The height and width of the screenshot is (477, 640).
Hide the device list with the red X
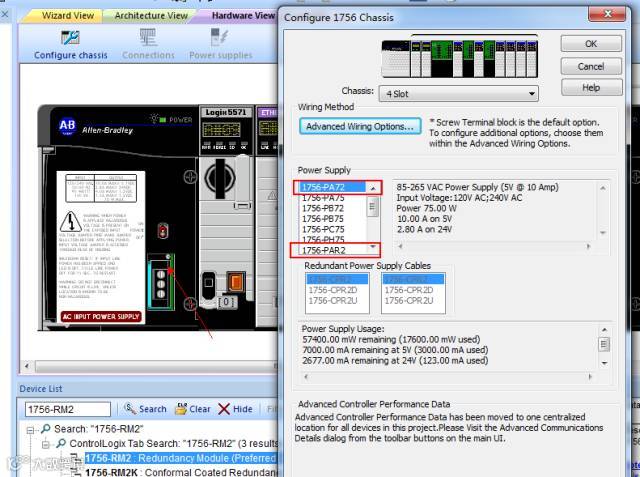click(x=236, y=409)
